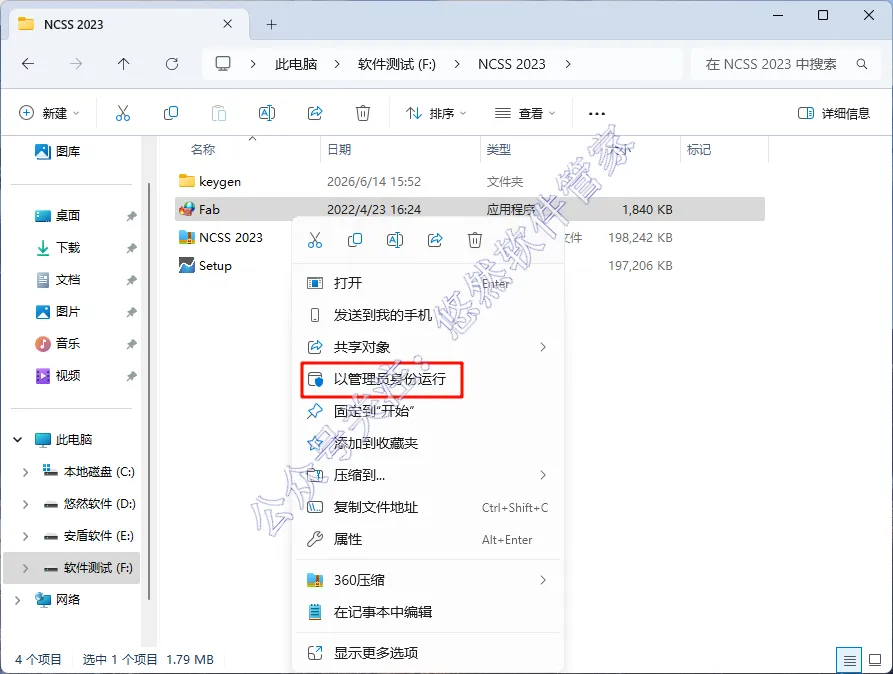Screen dimensions: 893x674
Task: Click the Cut icon in the context menu
Action: pos(315,240)
